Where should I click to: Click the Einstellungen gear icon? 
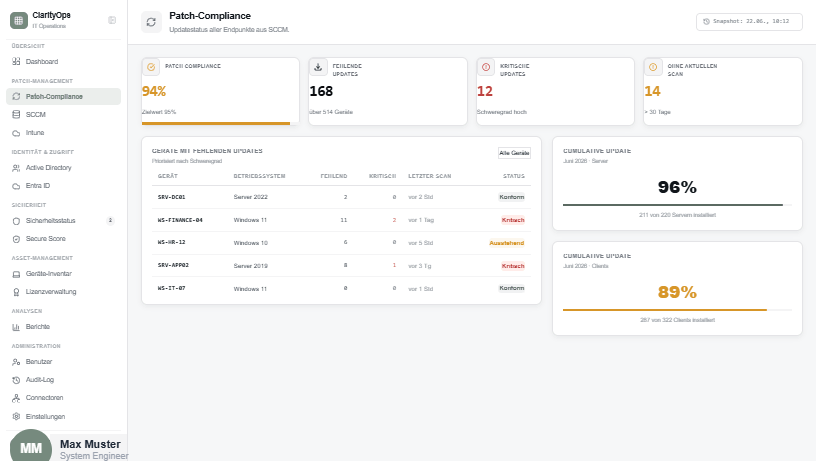pos(16,416)
